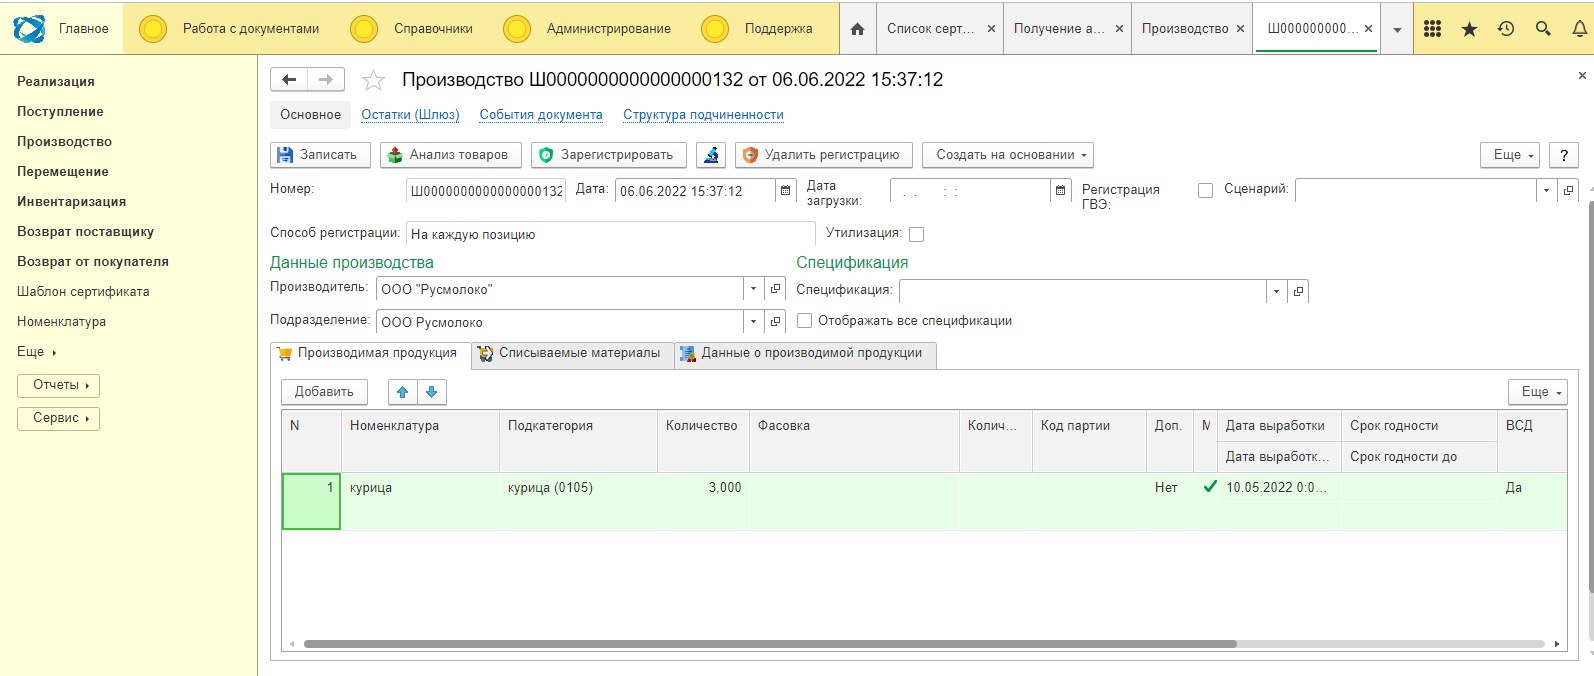Click the table's horizontal scrollbar
This screenshot has height=676, width=1594.
(770, 644)
